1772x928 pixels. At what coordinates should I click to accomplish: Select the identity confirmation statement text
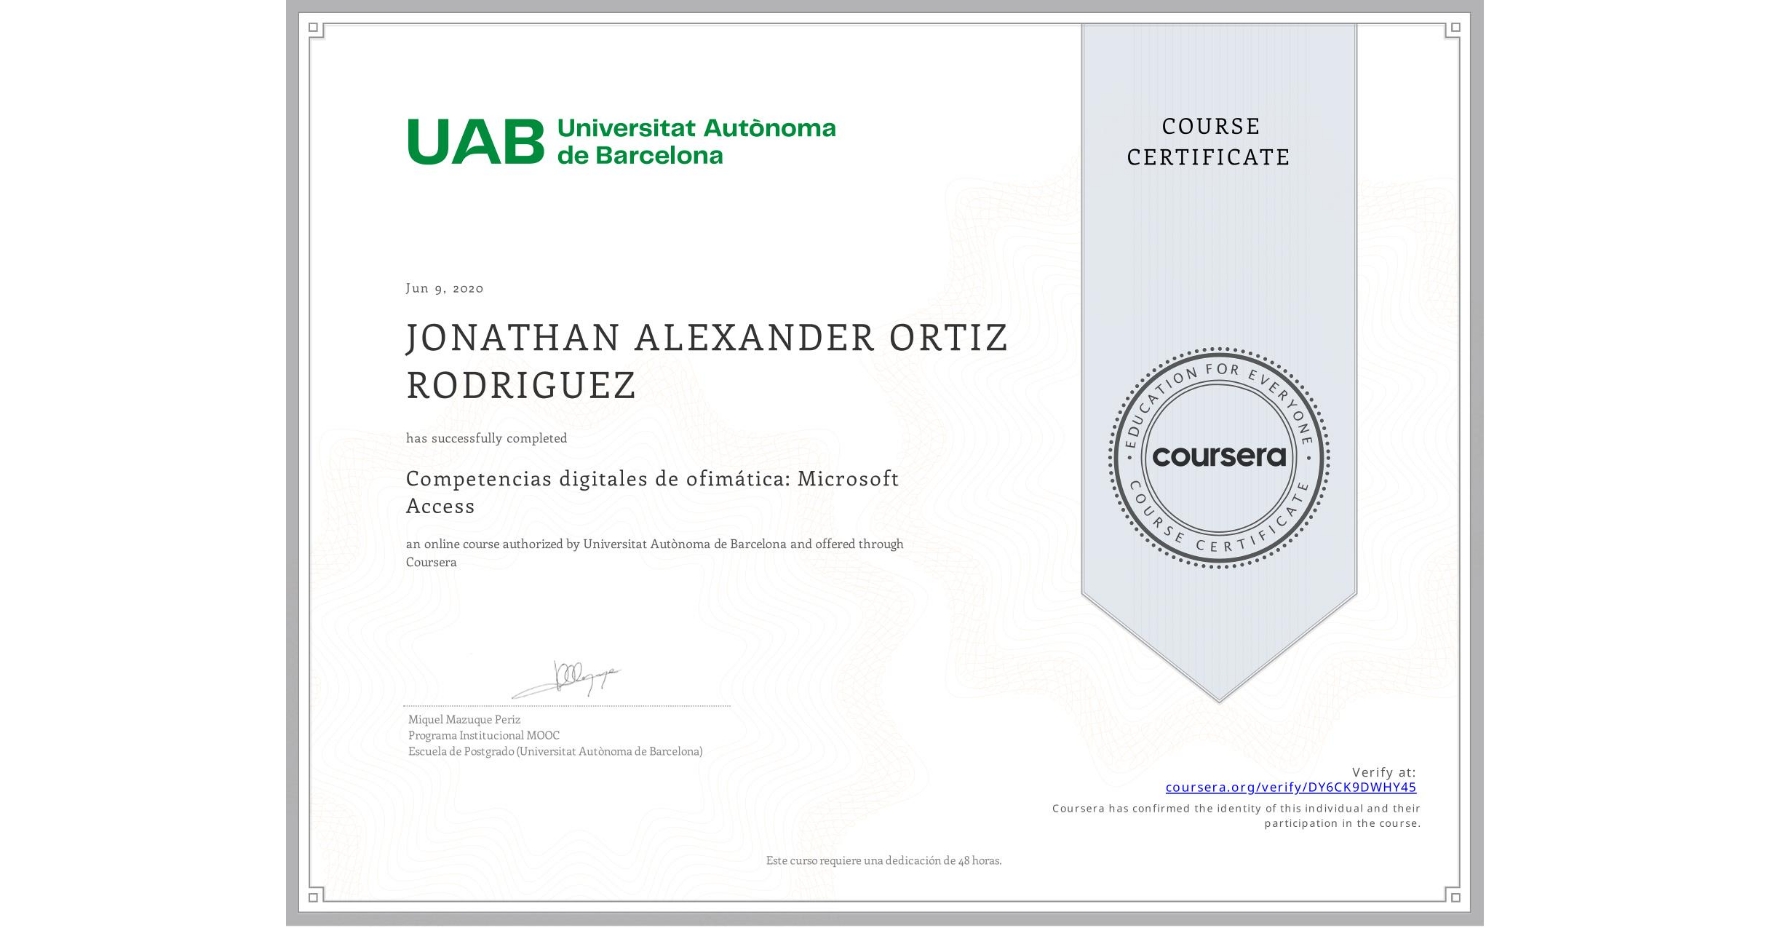coord(1237,816)
